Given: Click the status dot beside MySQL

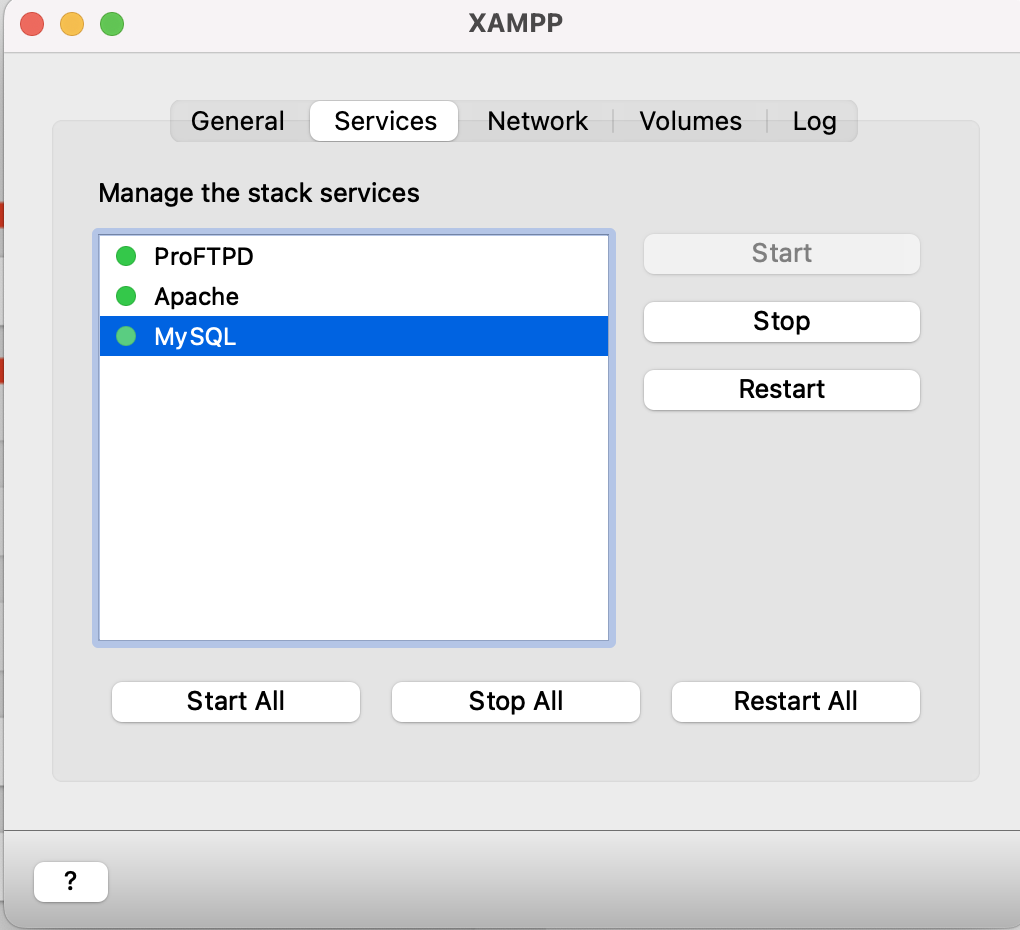Looking at the screenshot, I should point(126,336).
